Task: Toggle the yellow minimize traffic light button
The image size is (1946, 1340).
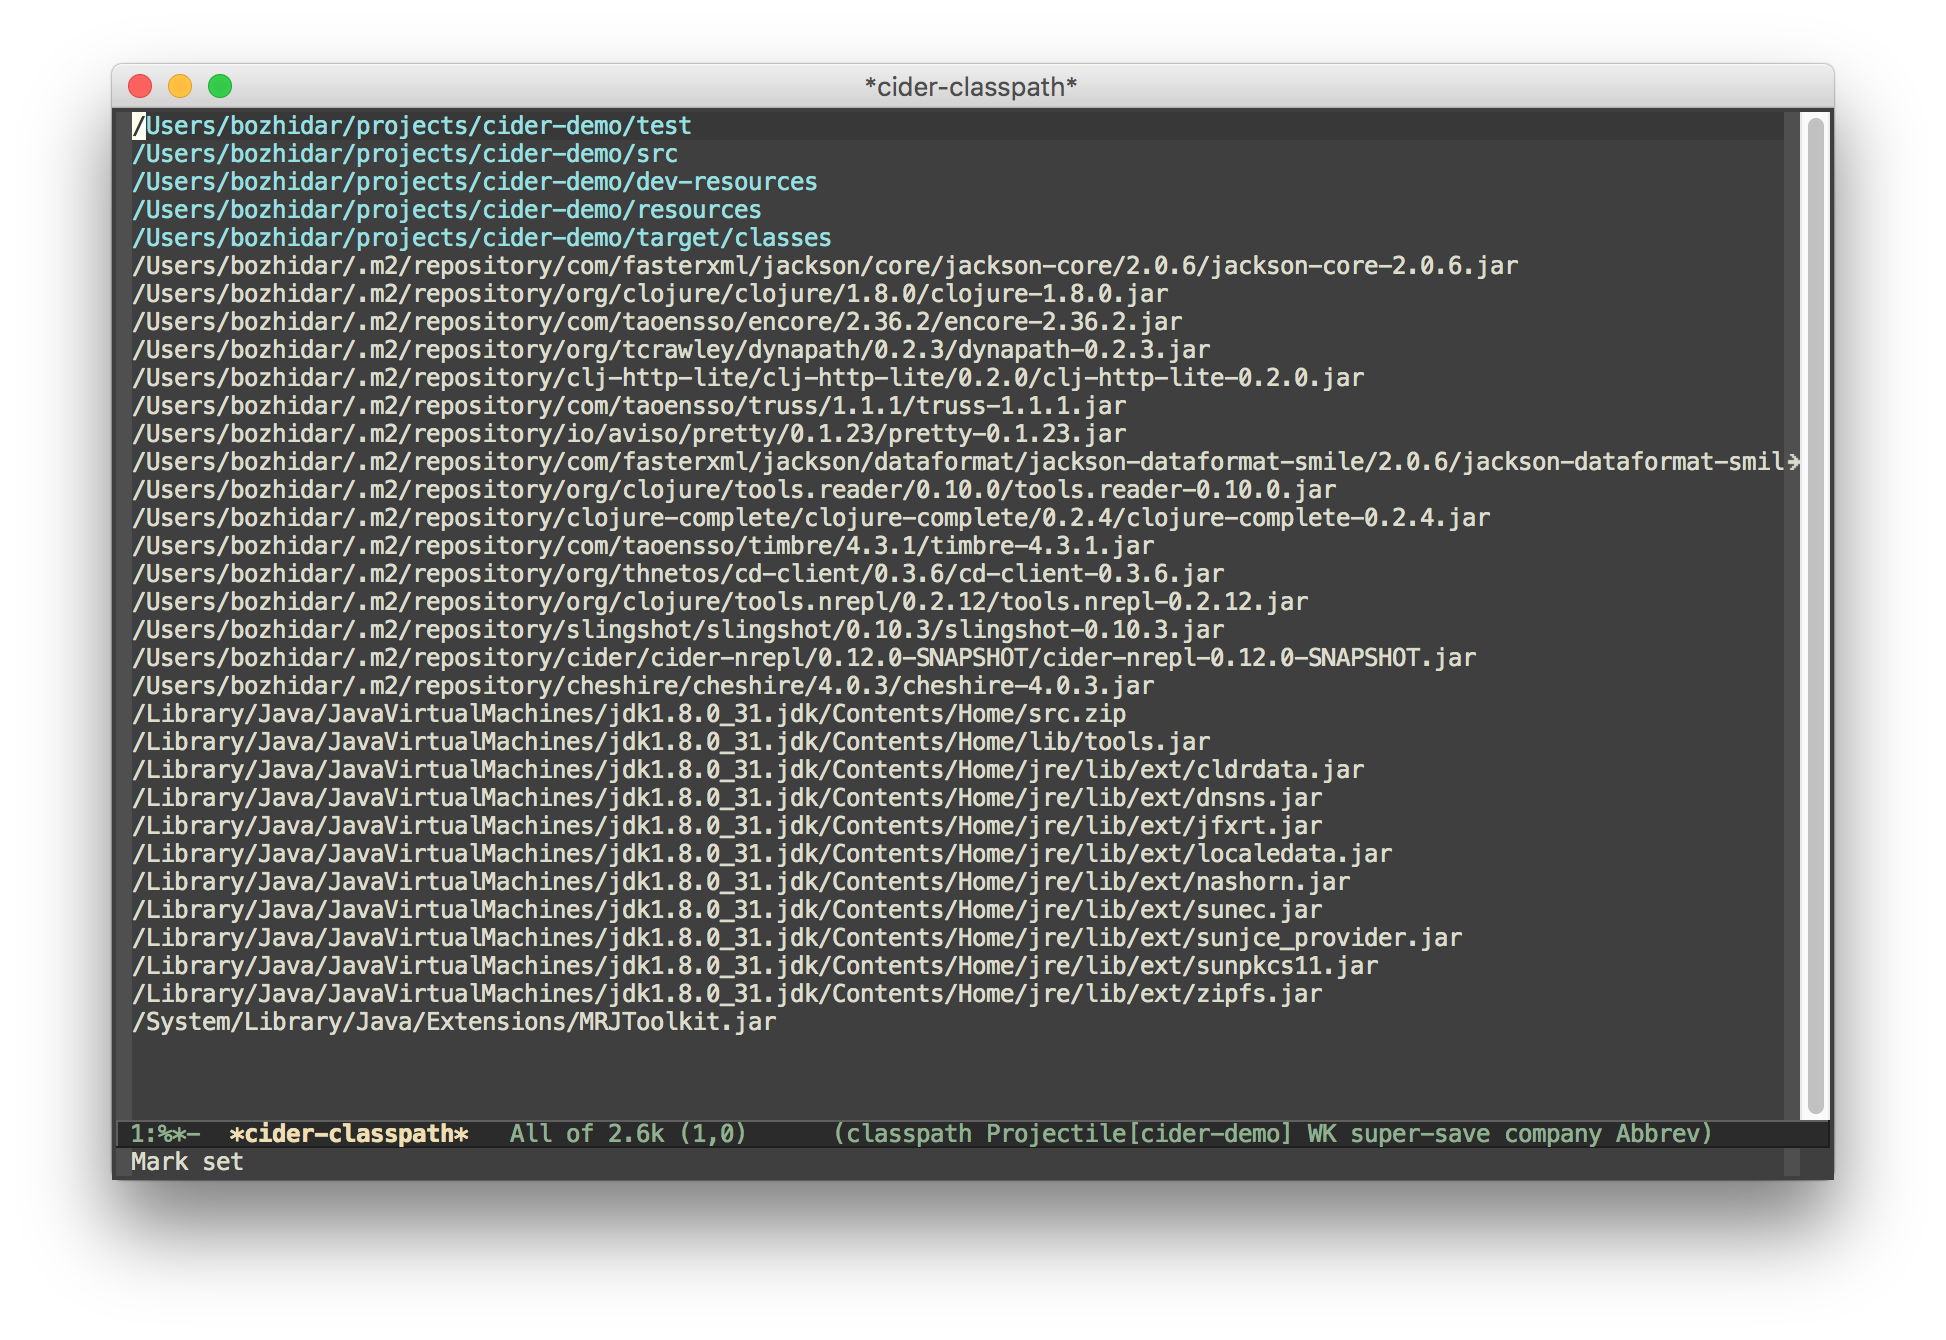Action: tap(180, 86)
